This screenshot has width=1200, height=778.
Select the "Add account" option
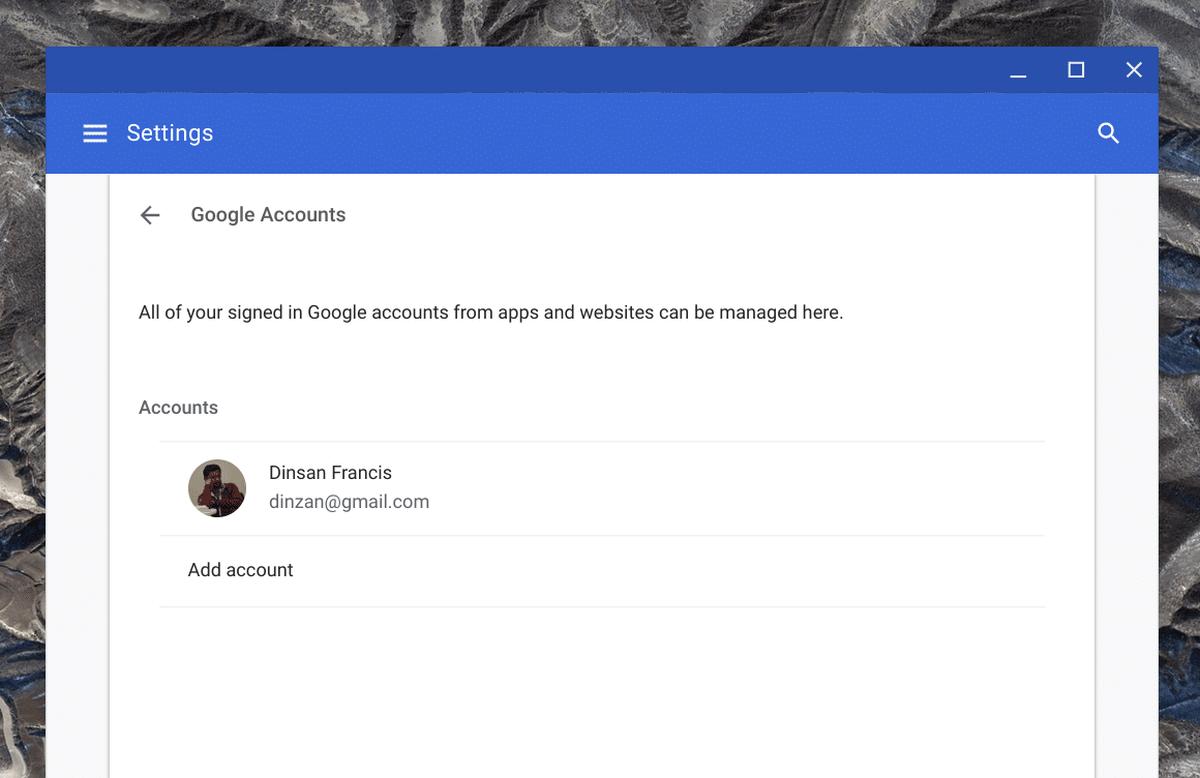pos(241,570)
